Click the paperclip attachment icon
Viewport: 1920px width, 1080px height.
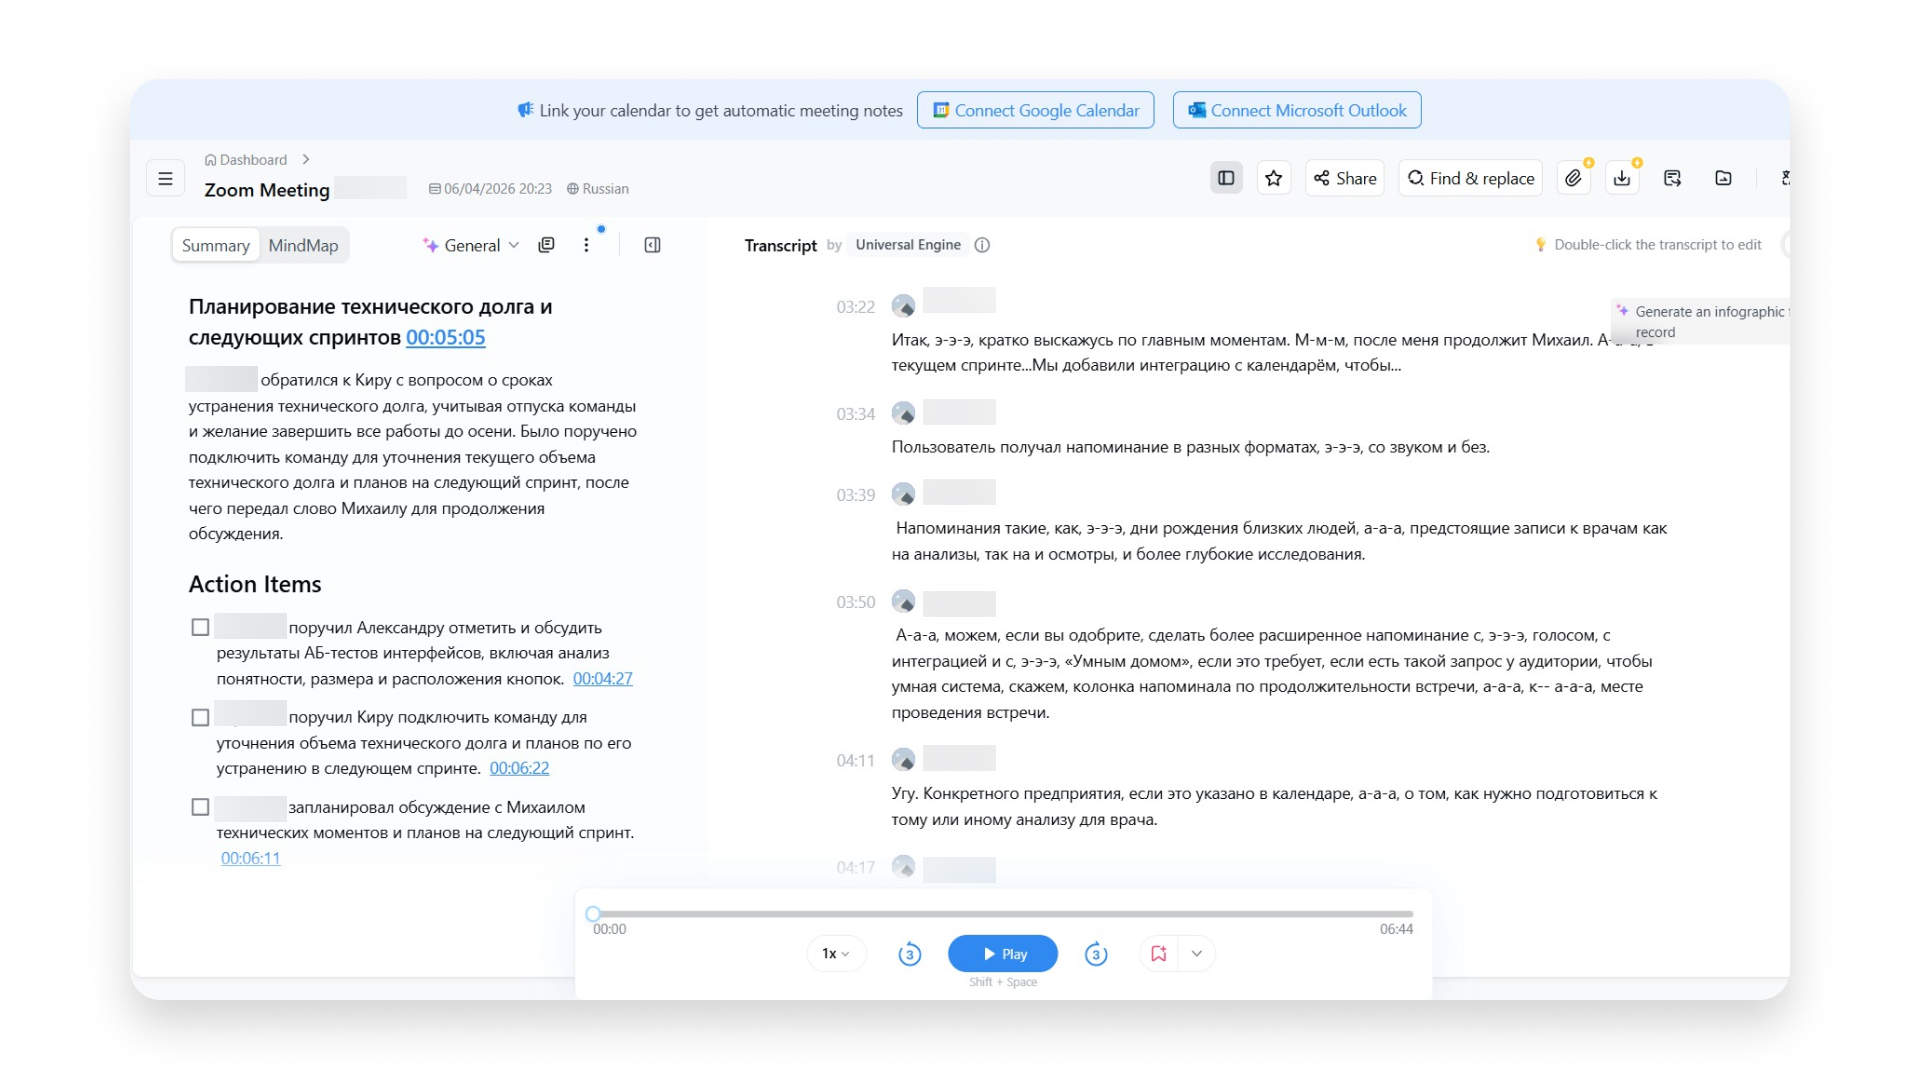1574,178
